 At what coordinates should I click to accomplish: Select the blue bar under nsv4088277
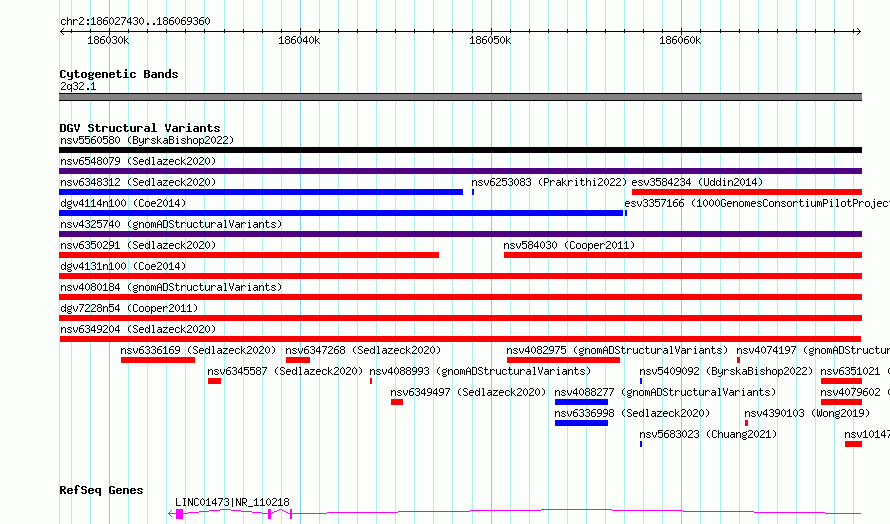coord(581,403)
